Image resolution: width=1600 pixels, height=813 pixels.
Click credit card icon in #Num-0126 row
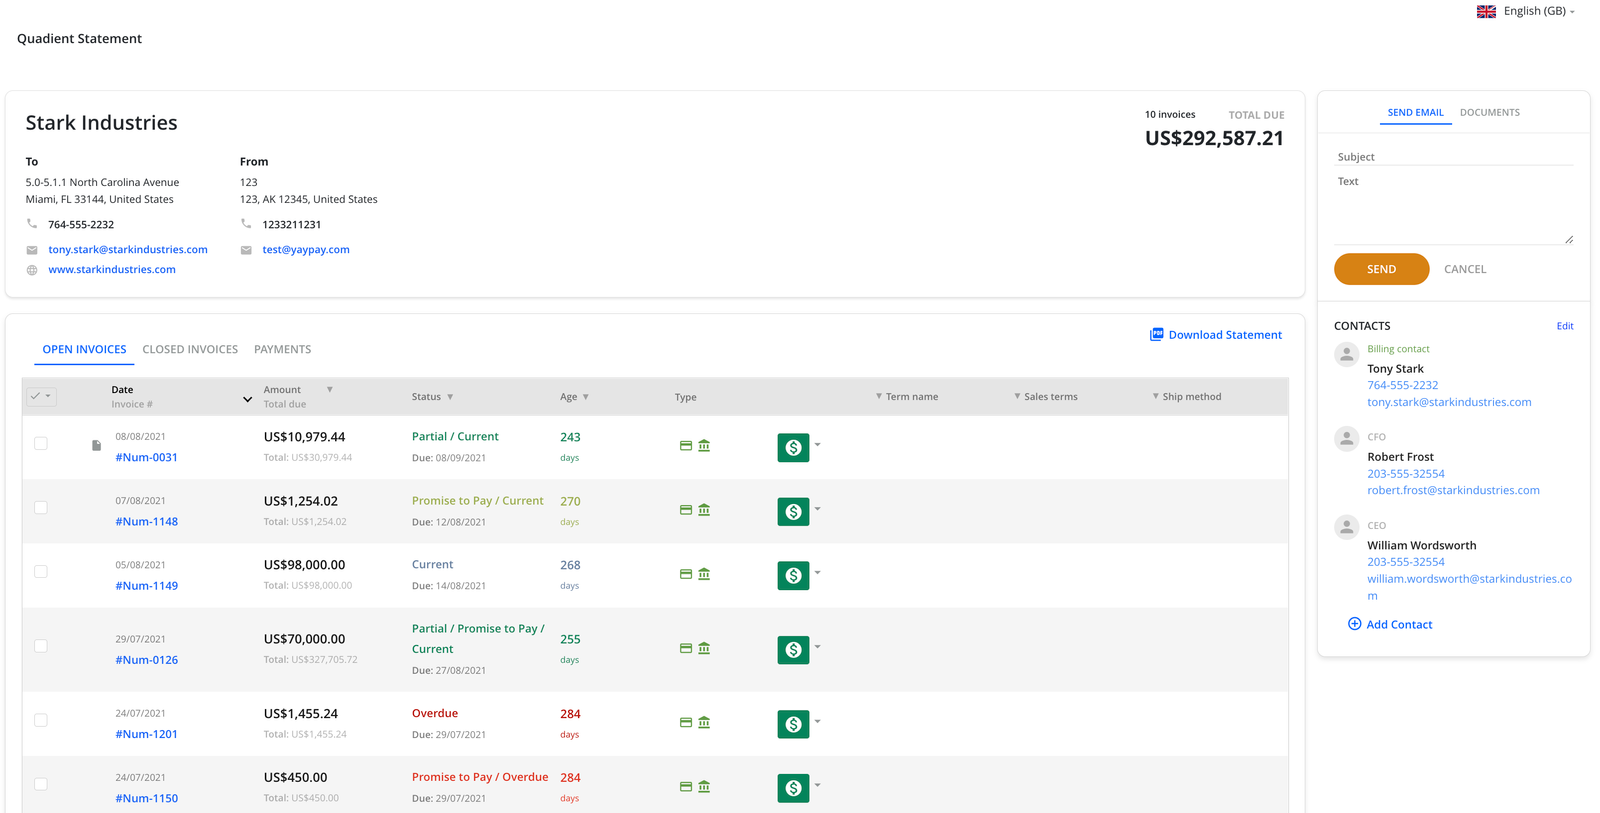pos(686,648)
